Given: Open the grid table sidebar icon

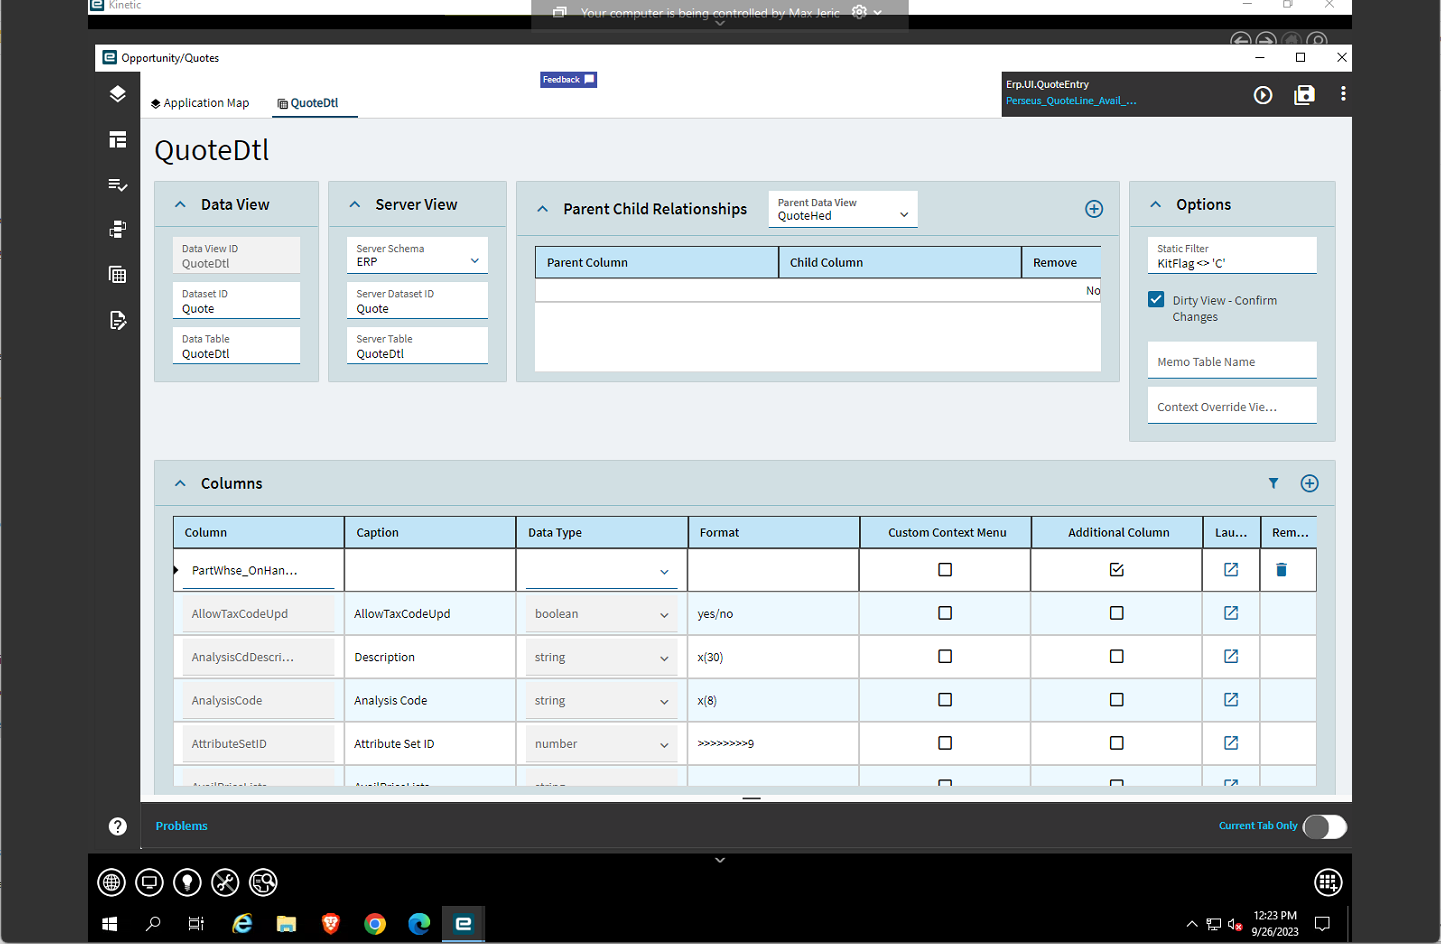Looking at the screenshot, I should 118,275.
